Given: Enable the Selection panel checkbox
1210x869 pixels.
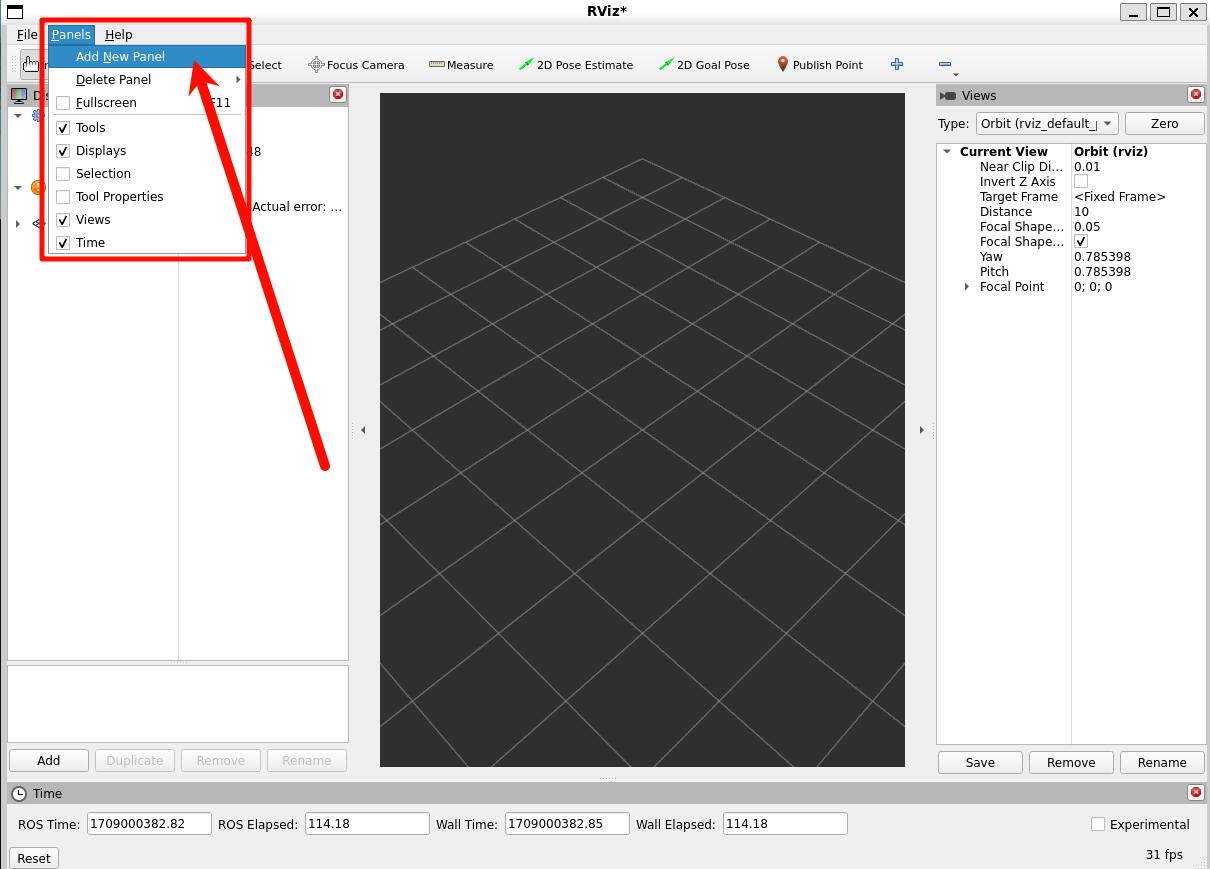Looking at the screenshot, I should (63, 174).
